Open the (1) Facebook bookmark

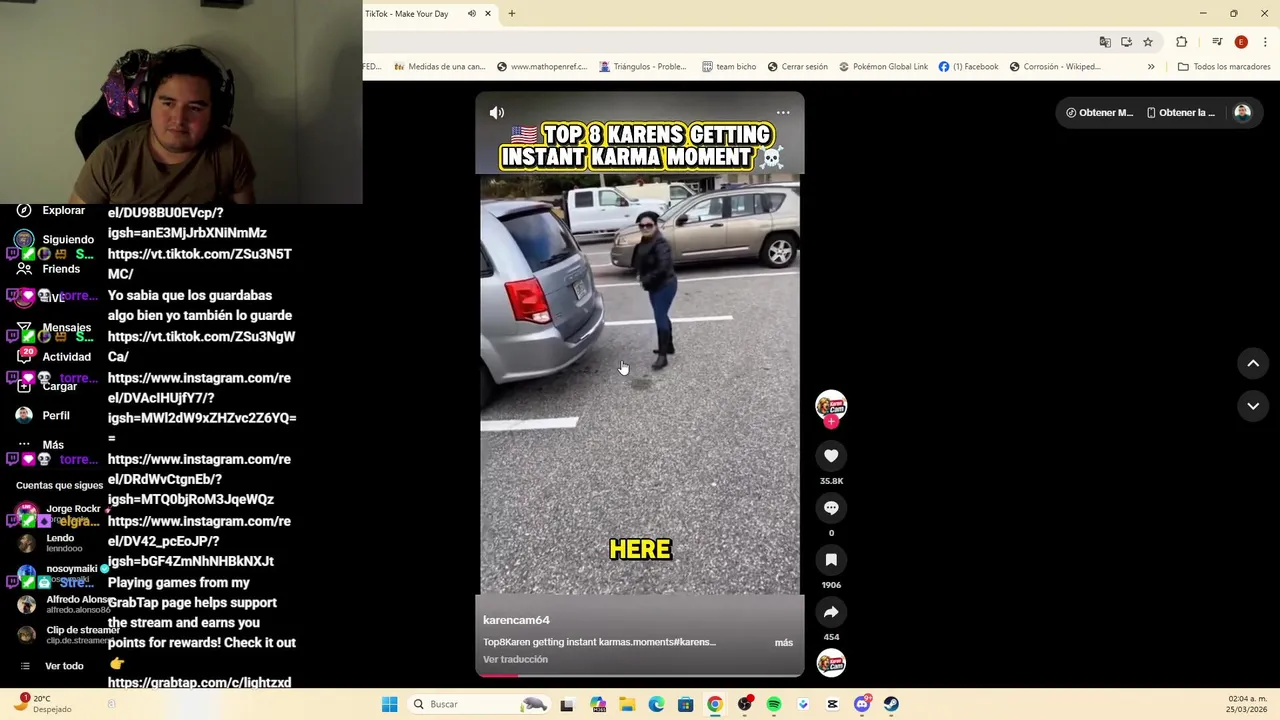tap(968, 67)
